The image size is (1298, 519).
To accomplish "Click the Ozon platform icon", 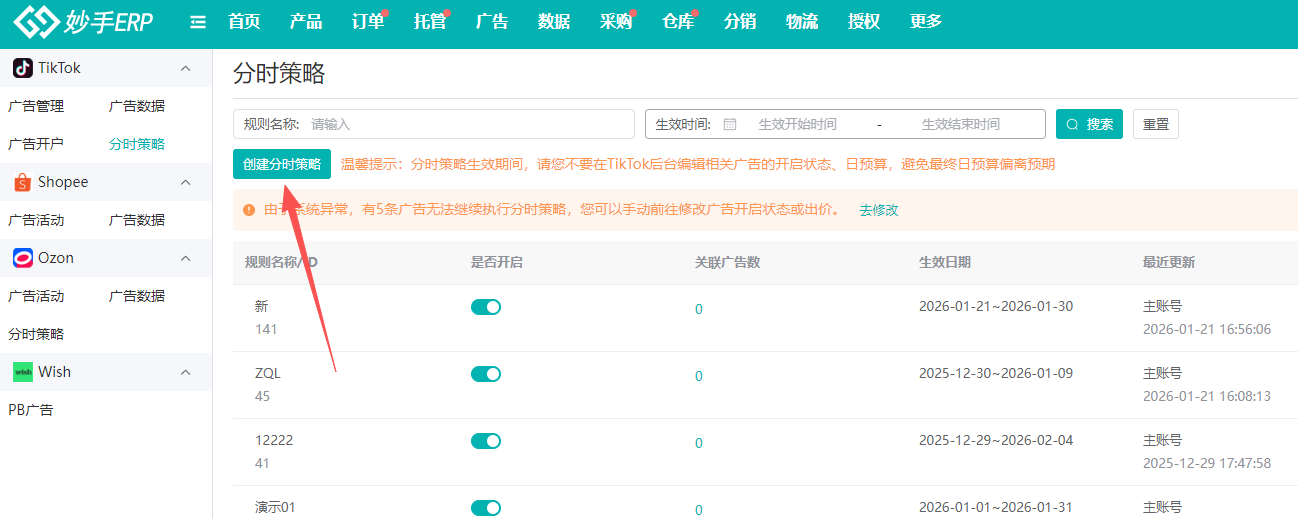I will [x=22, y=258].
